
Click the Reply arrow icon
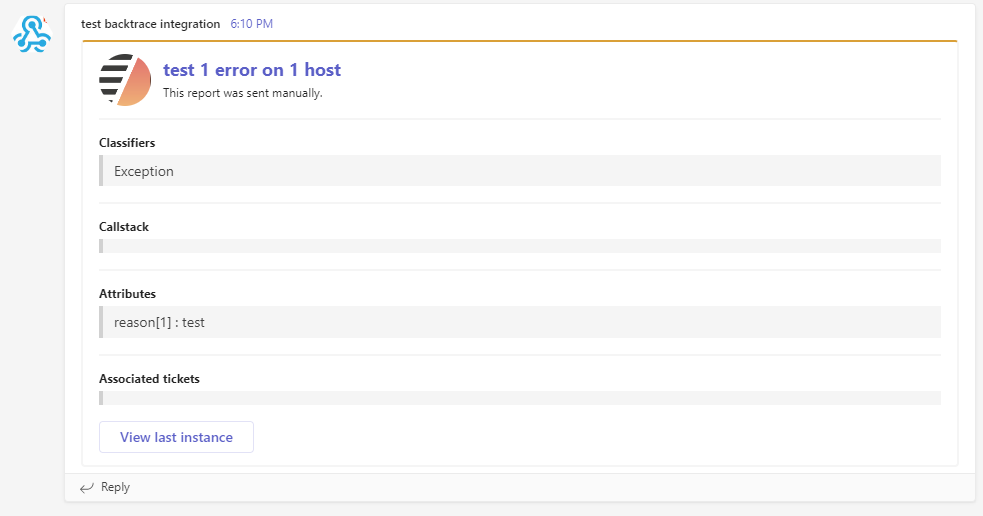tap(87, 487)
